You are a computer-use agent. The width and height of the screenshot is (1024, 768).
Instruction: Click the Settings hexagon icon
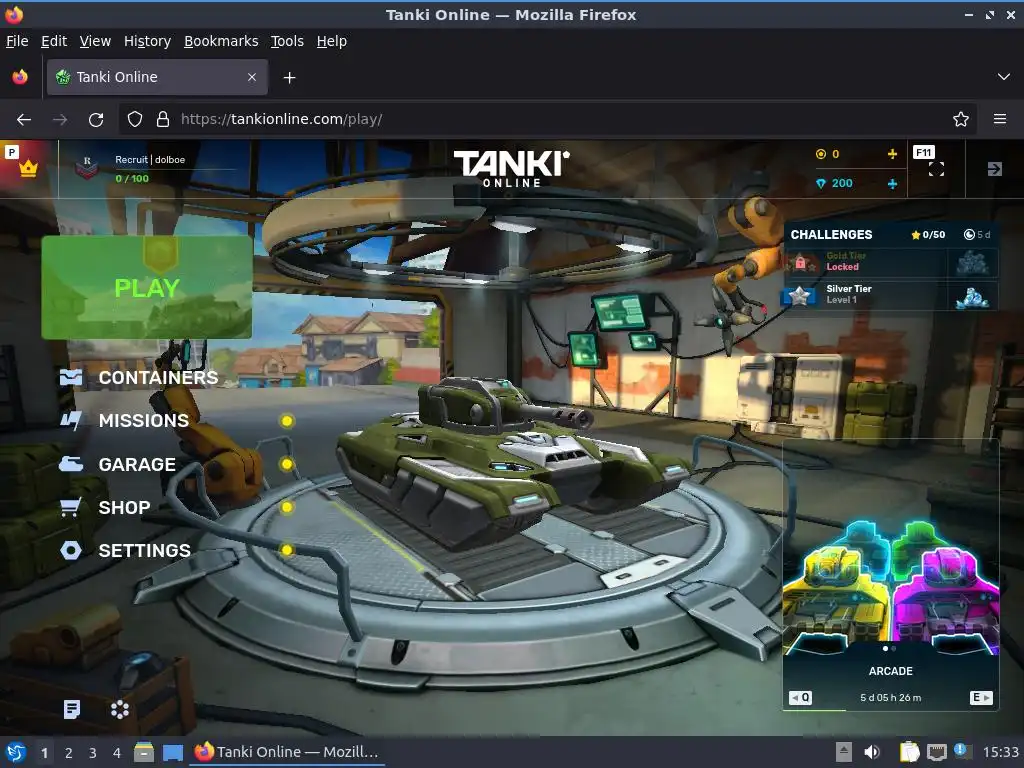tap(71, 551)
